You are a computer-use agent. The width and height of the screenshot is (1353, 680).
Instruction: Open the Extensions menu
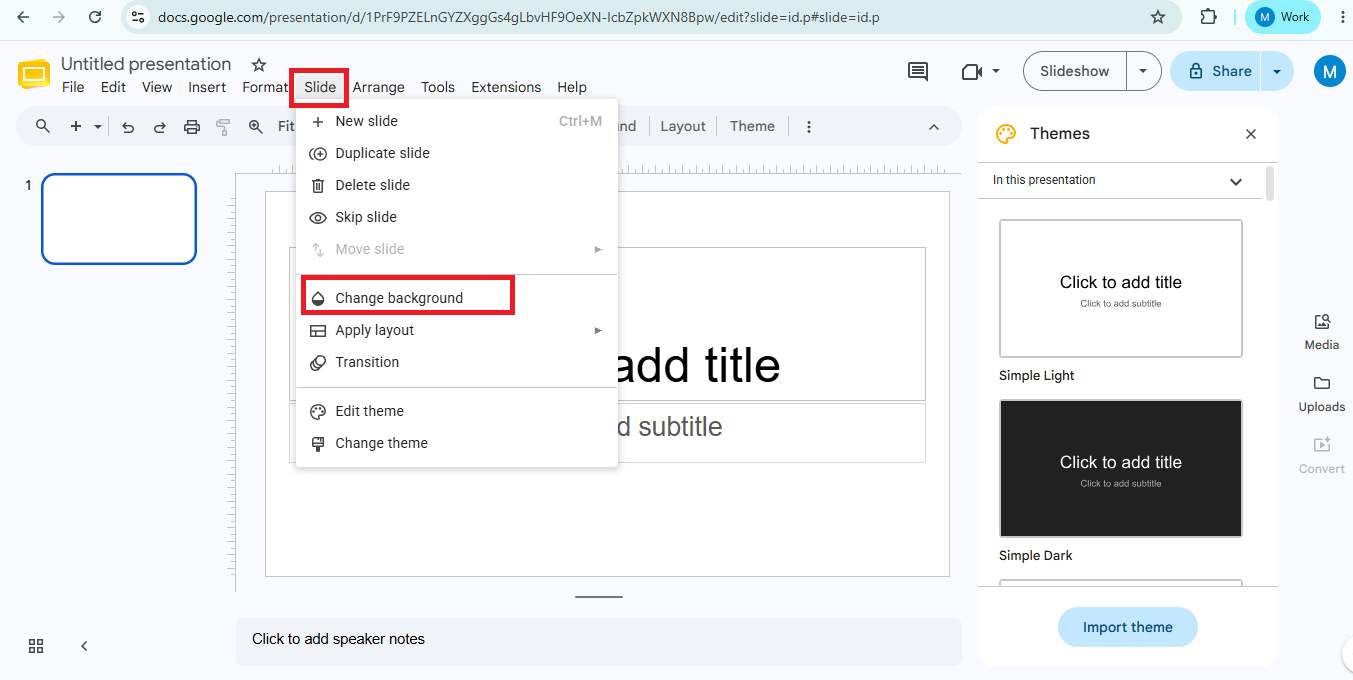(x=506, y=87)
